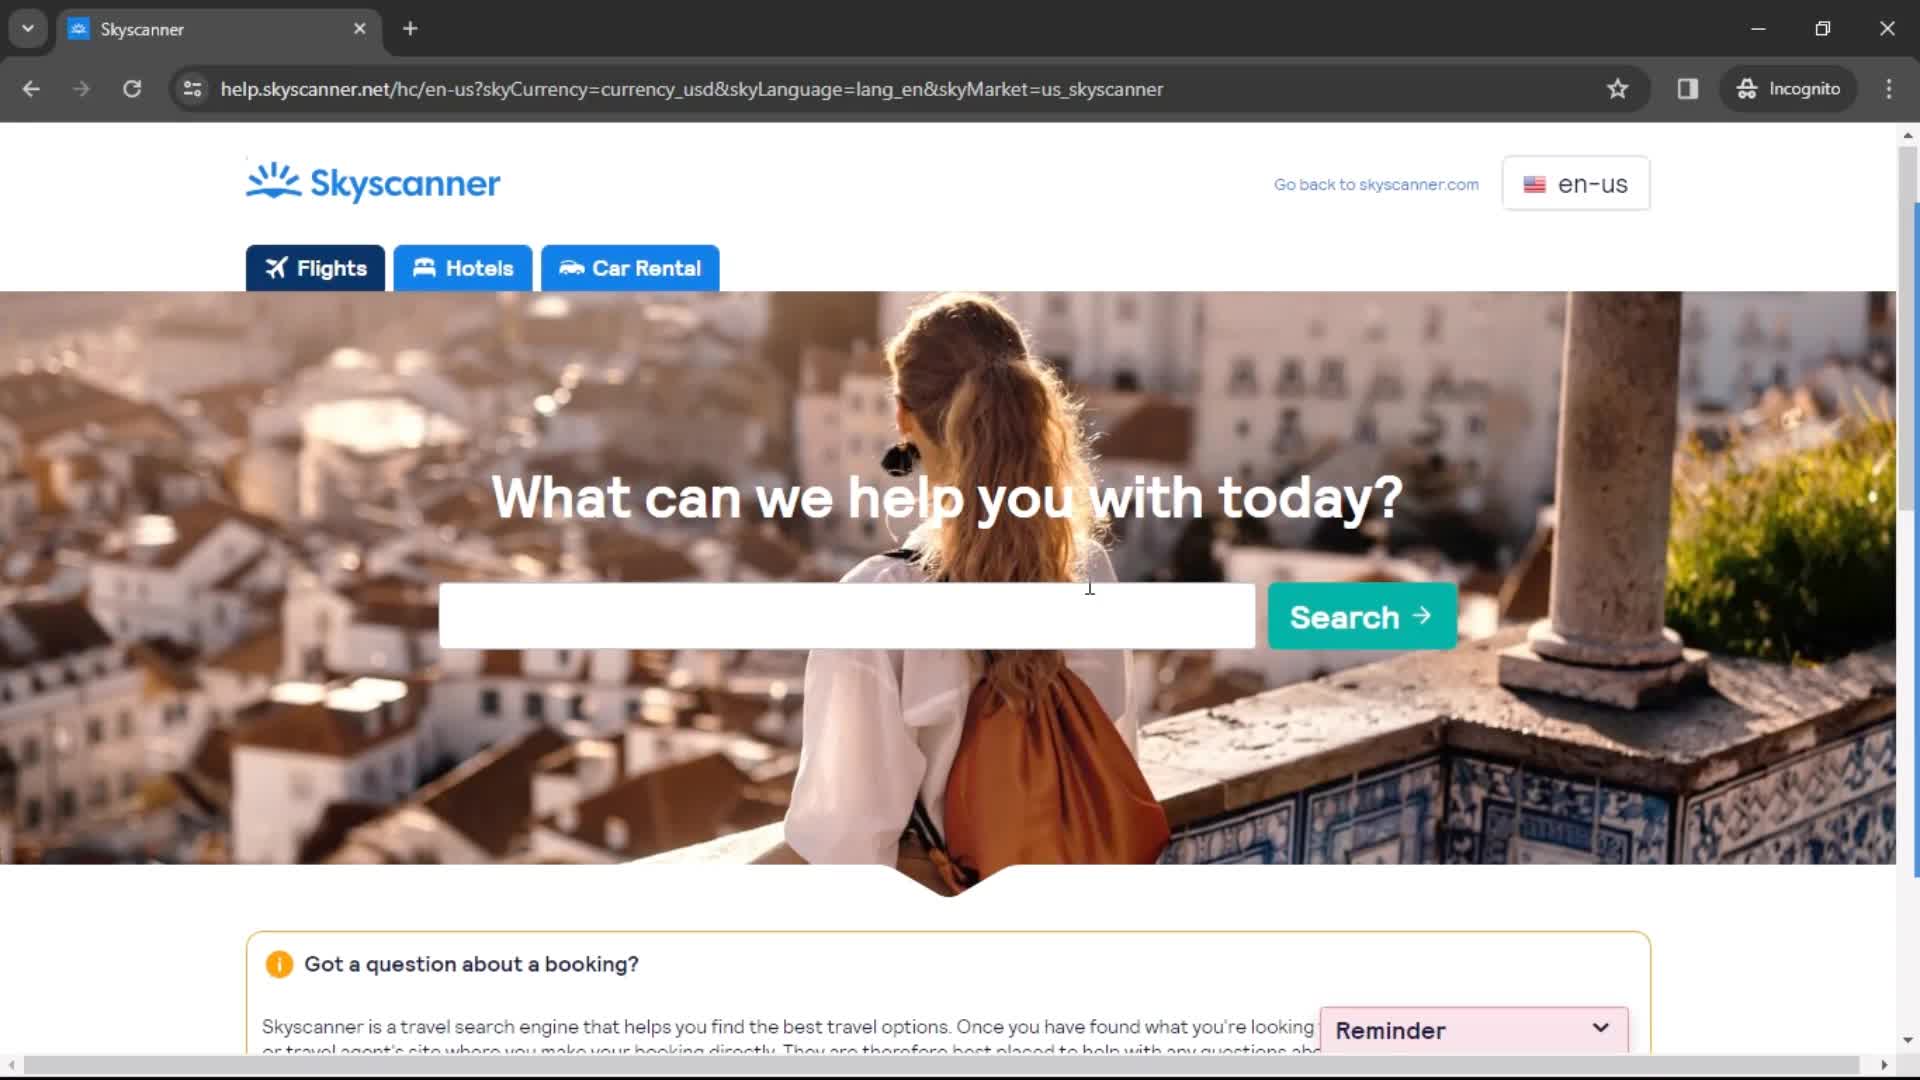Select the Car Rental tab icon
Image resolution: width=1920 pixels, height=1080 pixels.
pos(570,268)
